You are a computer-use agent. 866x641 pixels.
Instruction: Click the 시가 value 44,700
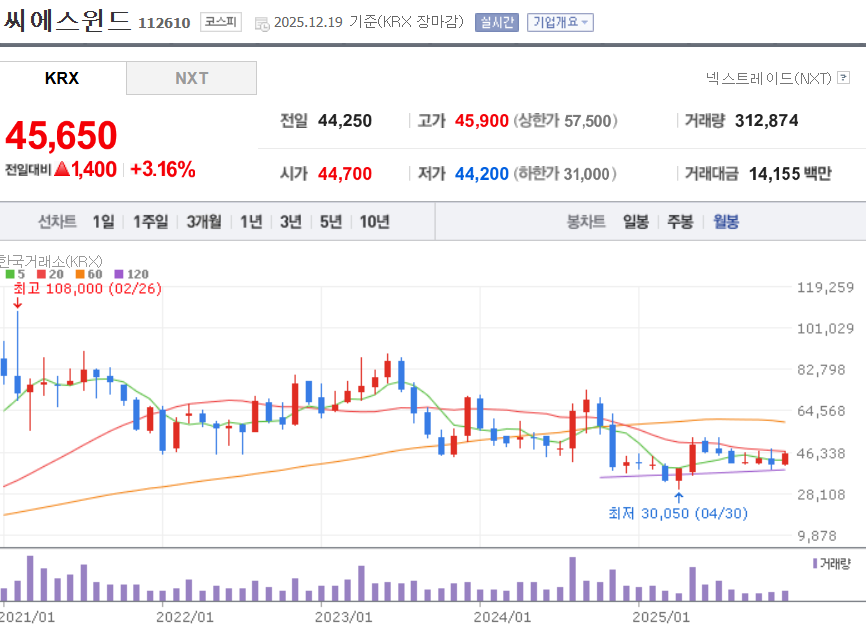click(x=345, y=173)
